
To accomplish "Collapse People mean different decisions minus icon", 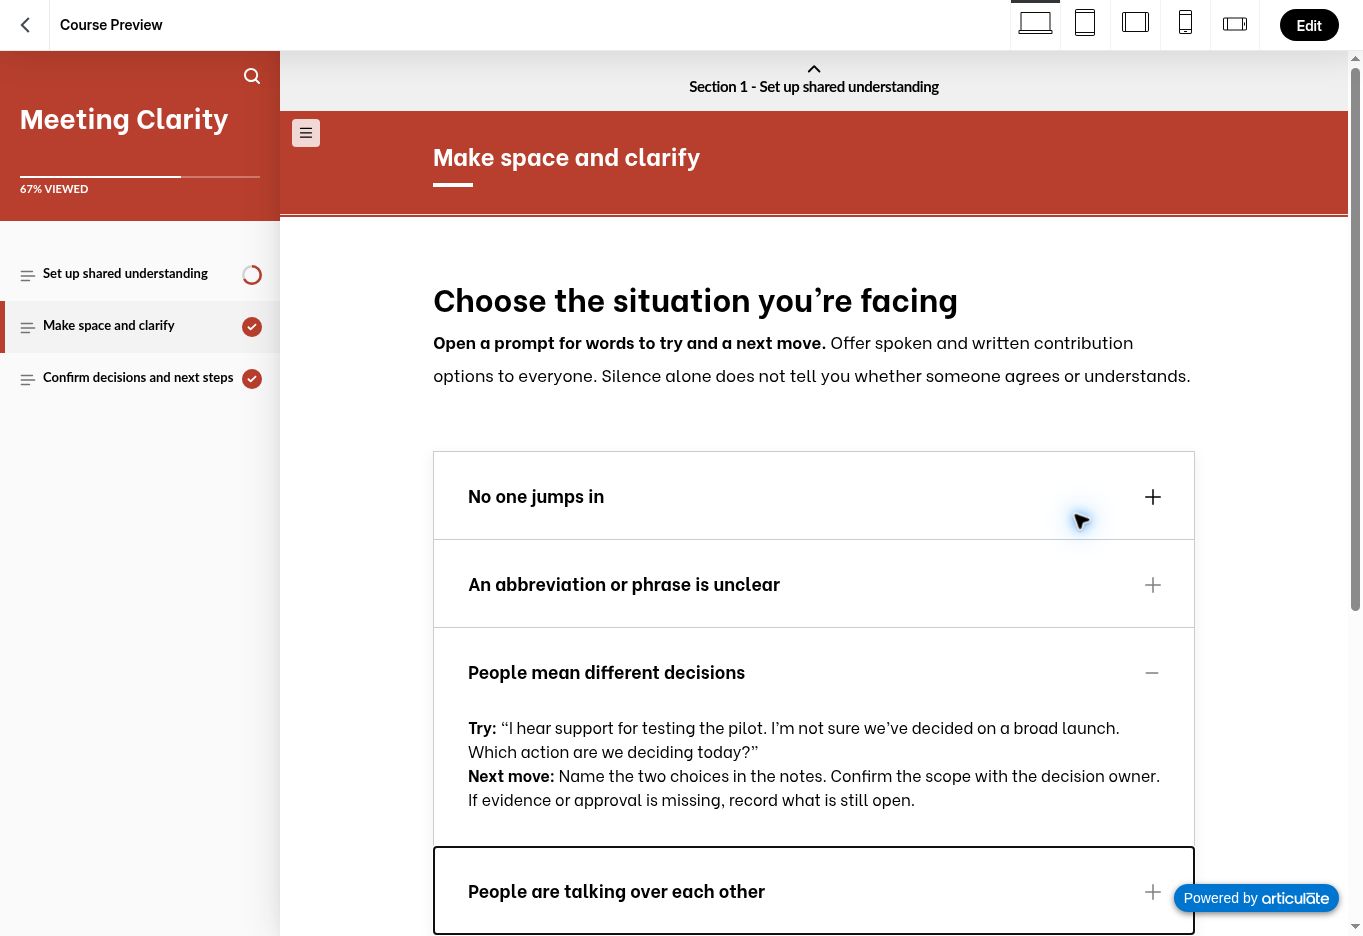I will pos(1152,673).
